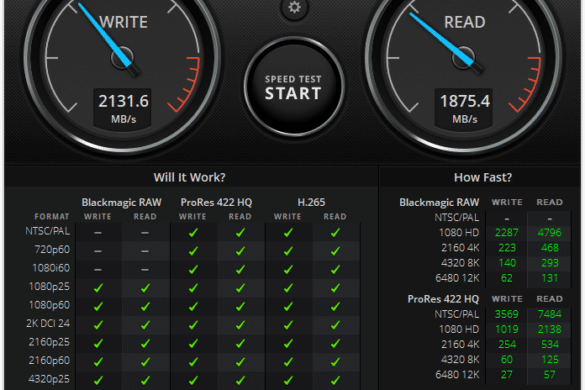This screenshot has width=585, height=390.
Task: Click the FORMAT column header
Action: point(52,216)
